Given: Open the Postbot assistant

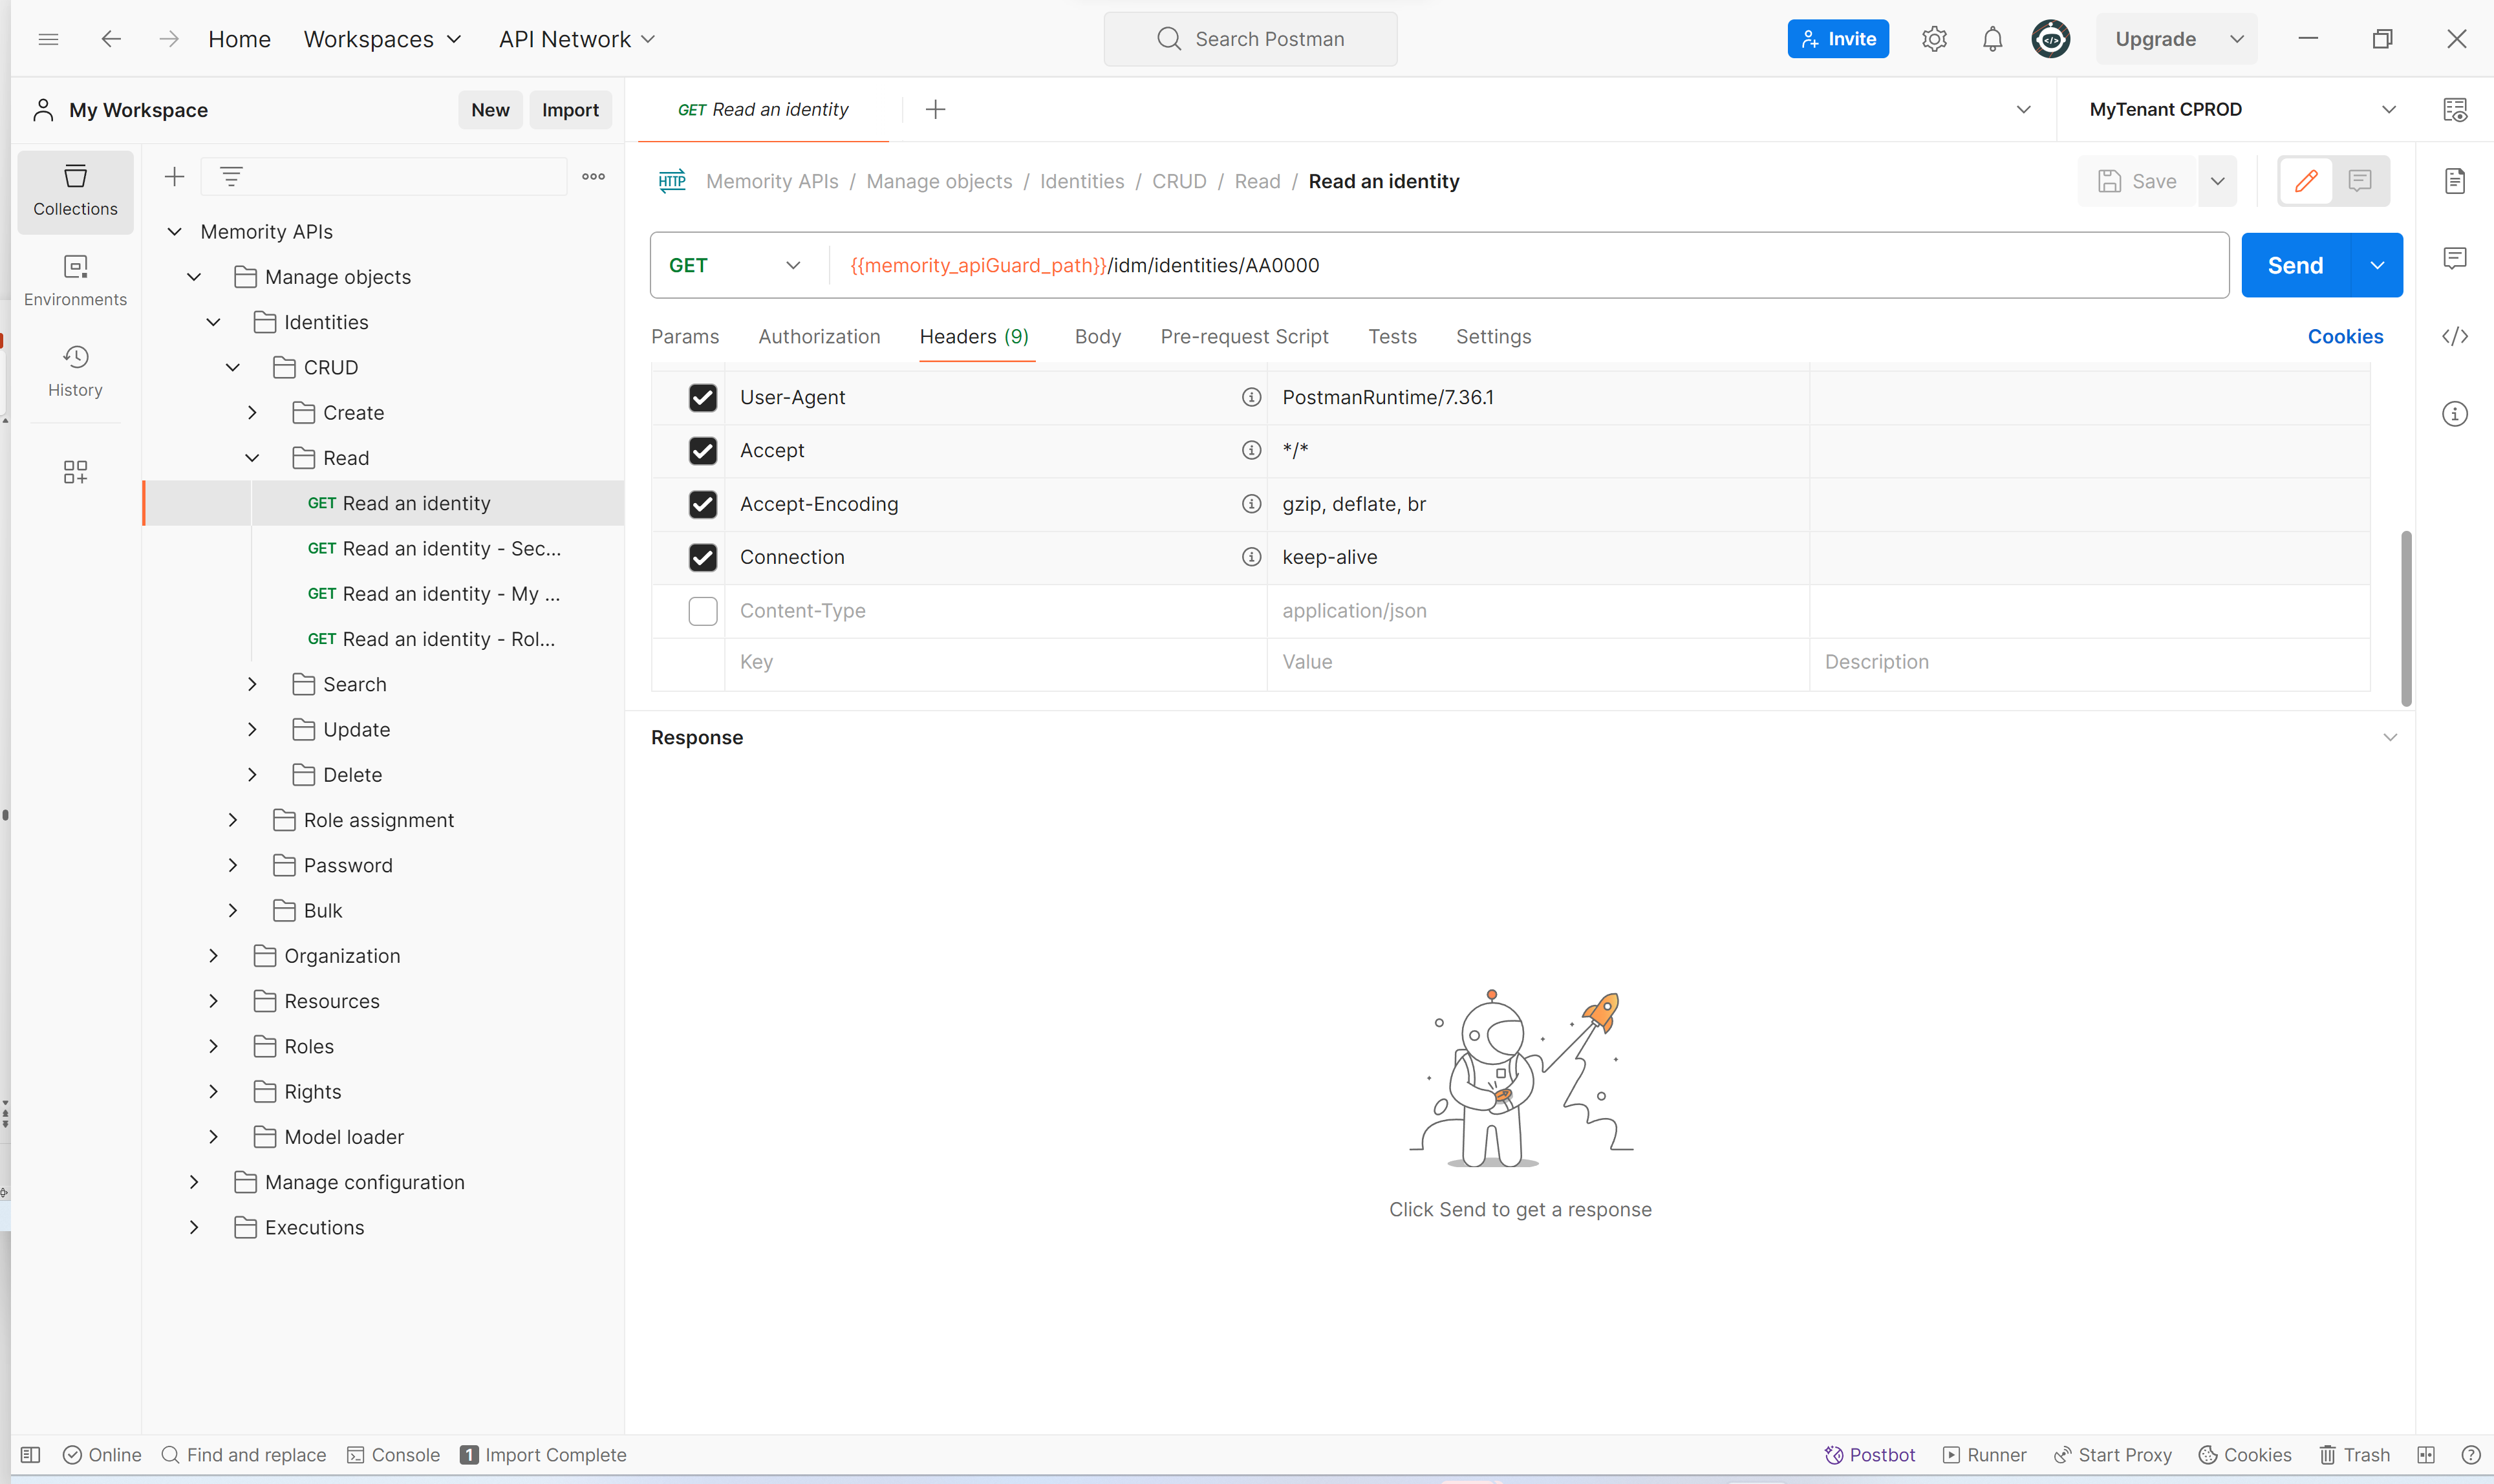Looking at the screenshot, I should pos(1869,1454).
